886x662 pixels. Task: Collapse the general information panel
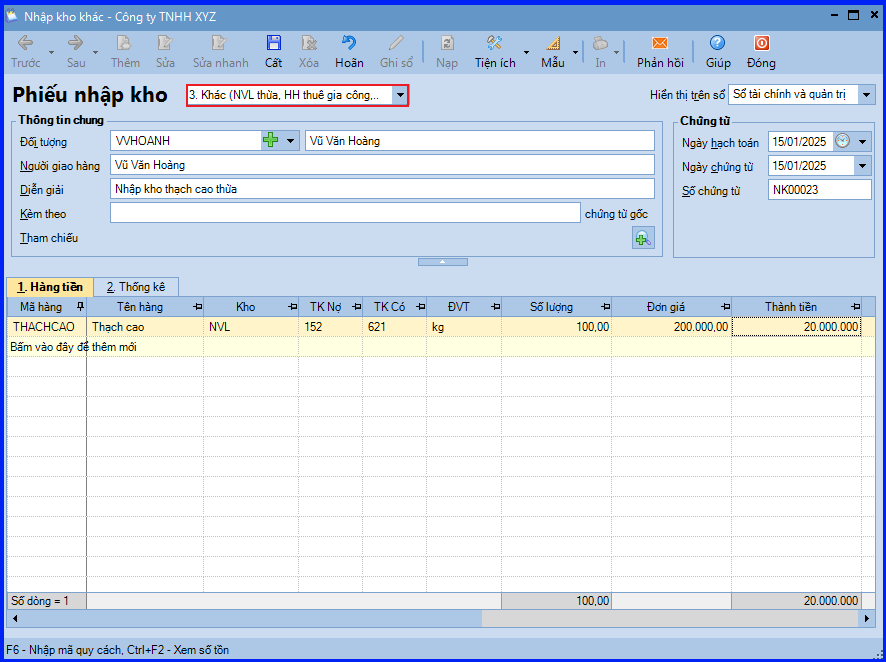[442, 262]
